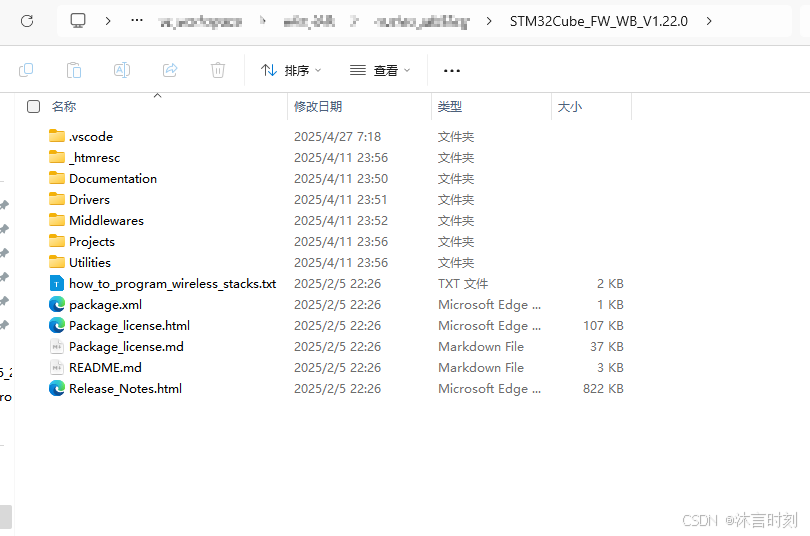Select the Projects folder name

coord(92,242)
